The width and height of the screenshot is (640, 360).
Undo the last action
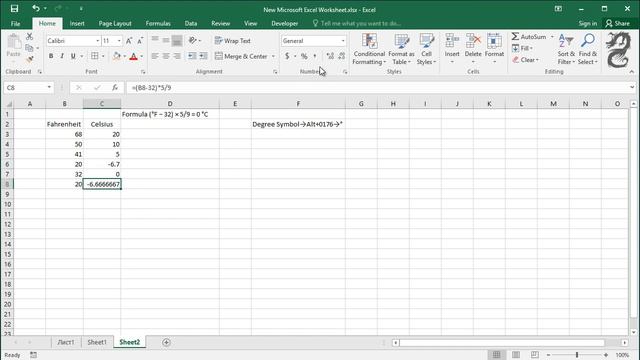coord(36,9)
